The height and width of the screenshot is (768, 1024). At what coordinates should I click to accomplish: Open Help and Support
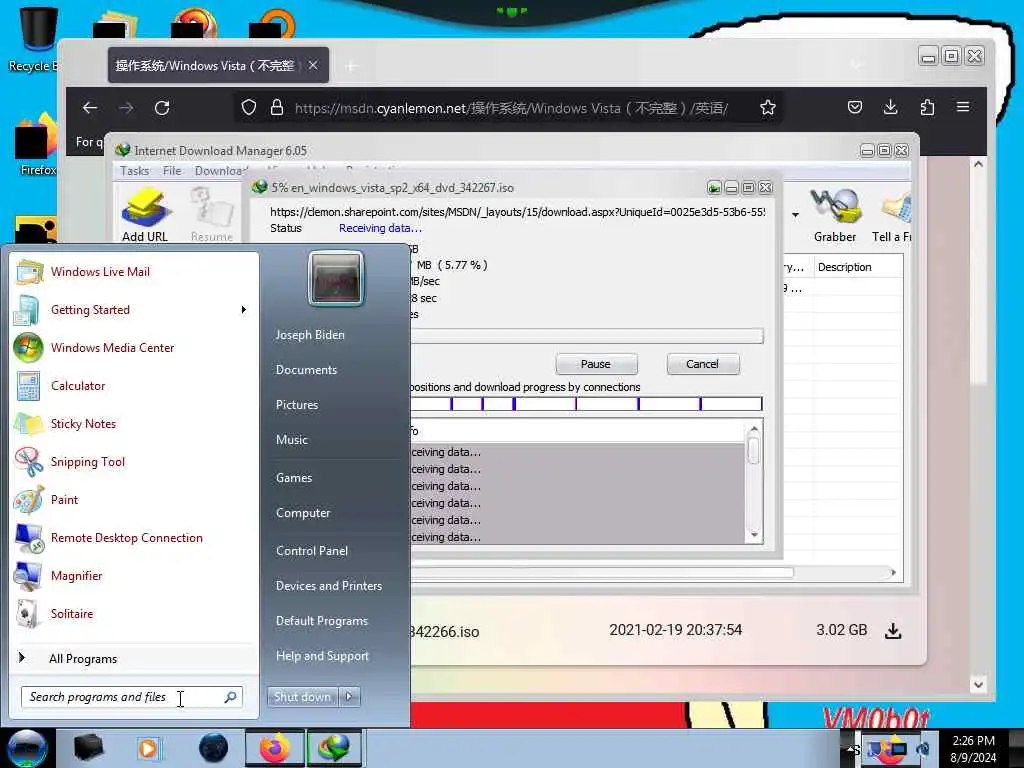pos(322,656)
